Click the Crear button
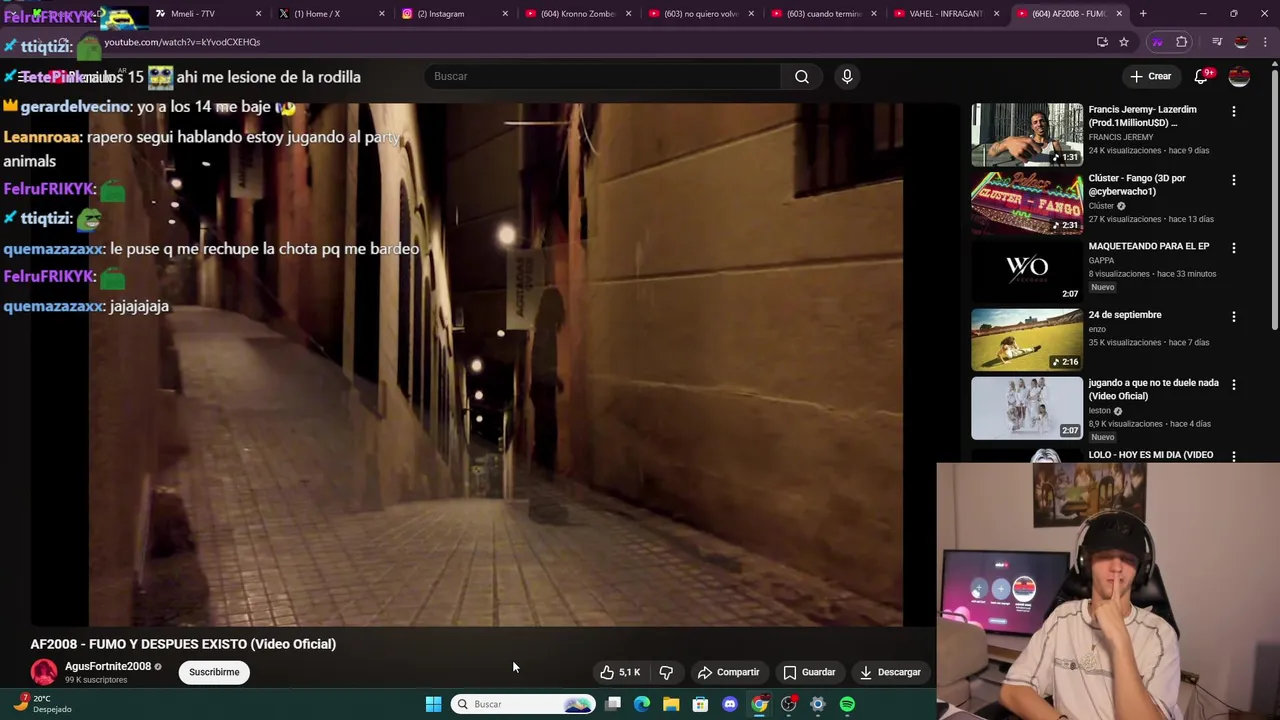This screenshot has width=1280, height=720. click(1150, 76)
